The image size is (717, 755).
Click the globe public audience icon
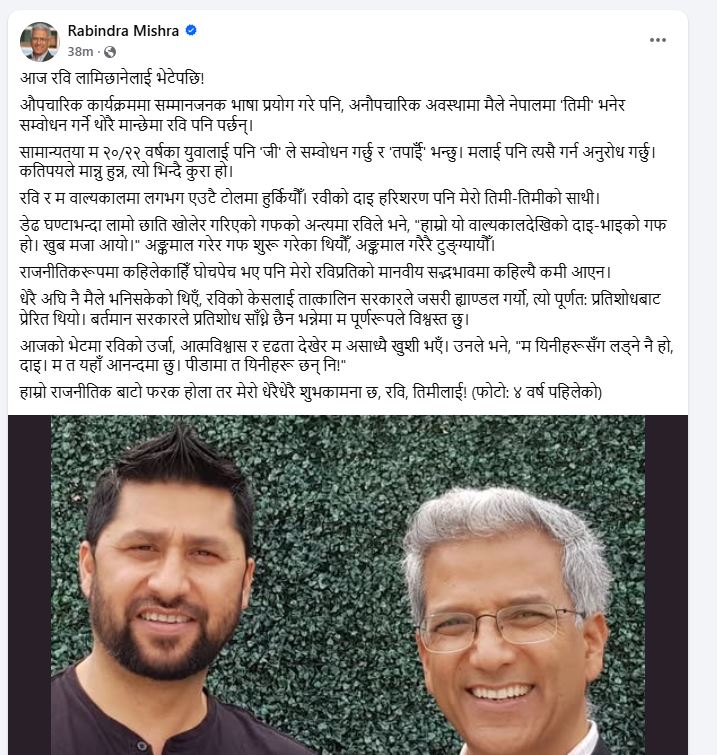pyautogui.click(x=110, y=52)
